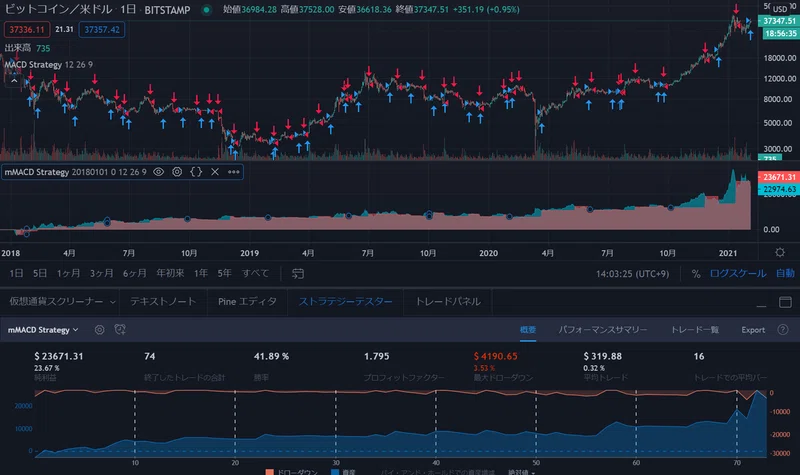Click the max drawdown $ 4190.65 value
Viewport: 800px width, 475px height.
(x=495, y=356)
